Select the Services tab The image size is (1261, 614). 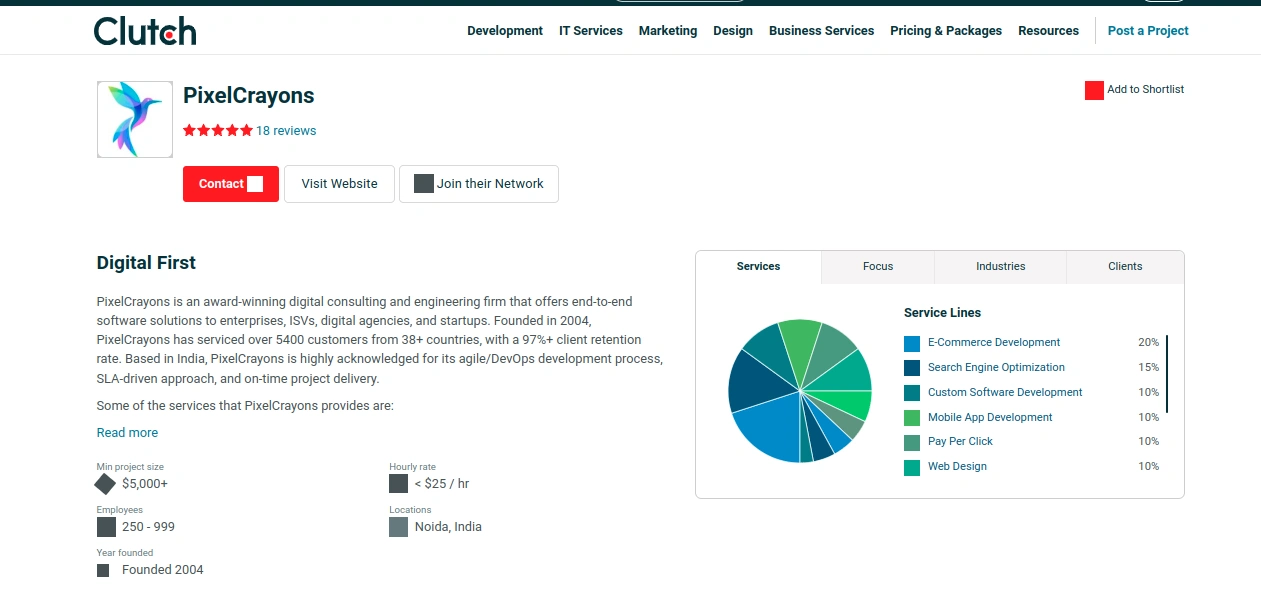pos(759,267)
